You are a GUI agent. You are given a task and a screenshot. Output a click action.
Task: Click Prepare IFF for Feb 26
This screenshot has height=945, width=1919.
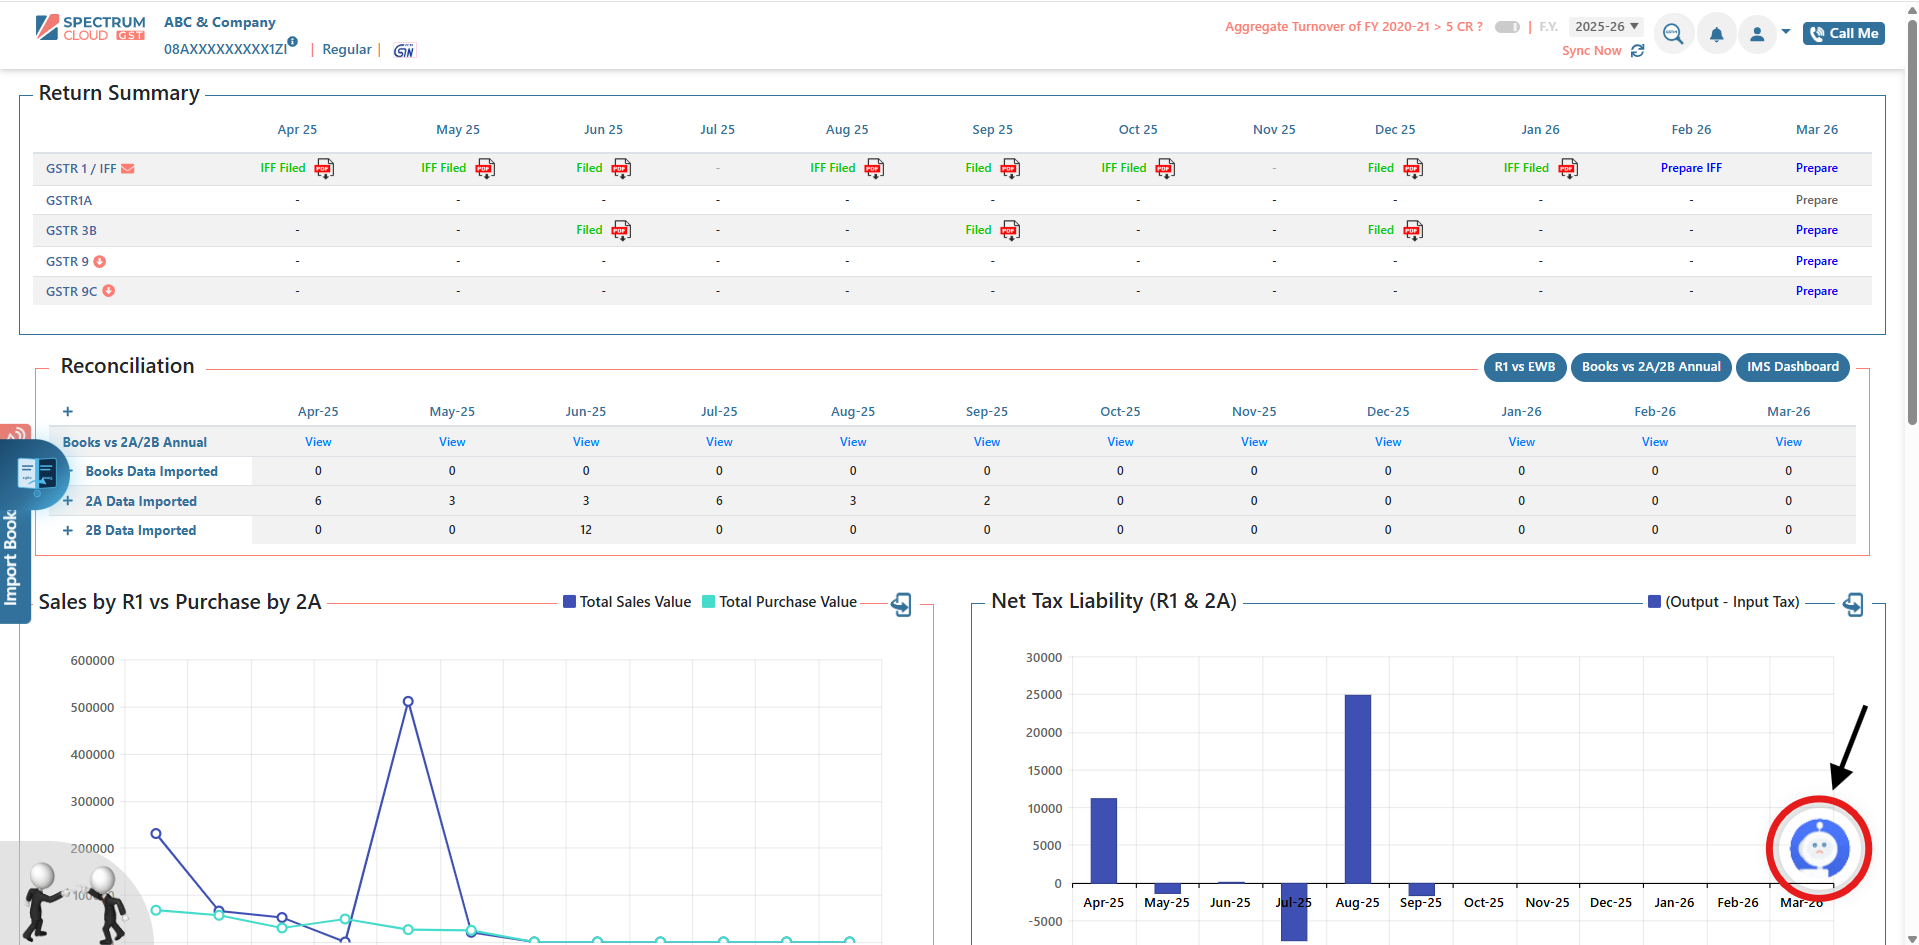click(x=1691, y=168)
